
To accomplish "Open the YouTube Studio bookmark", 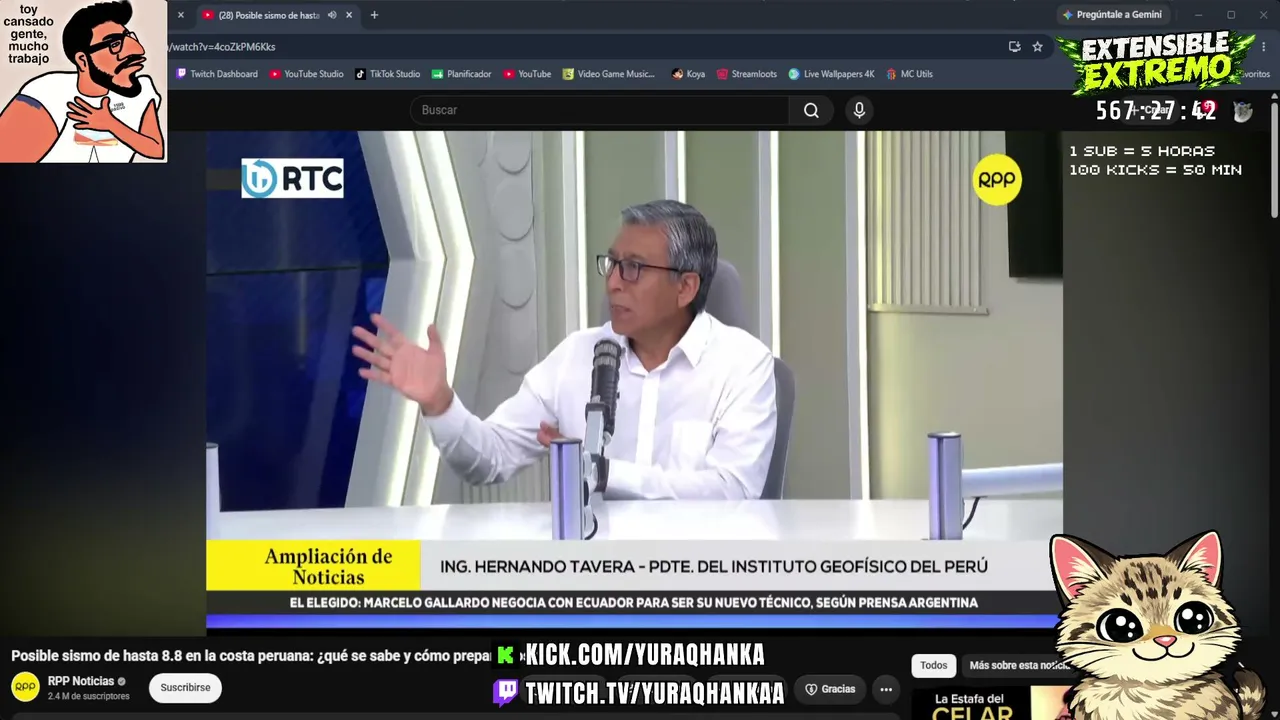I will 306,74.
